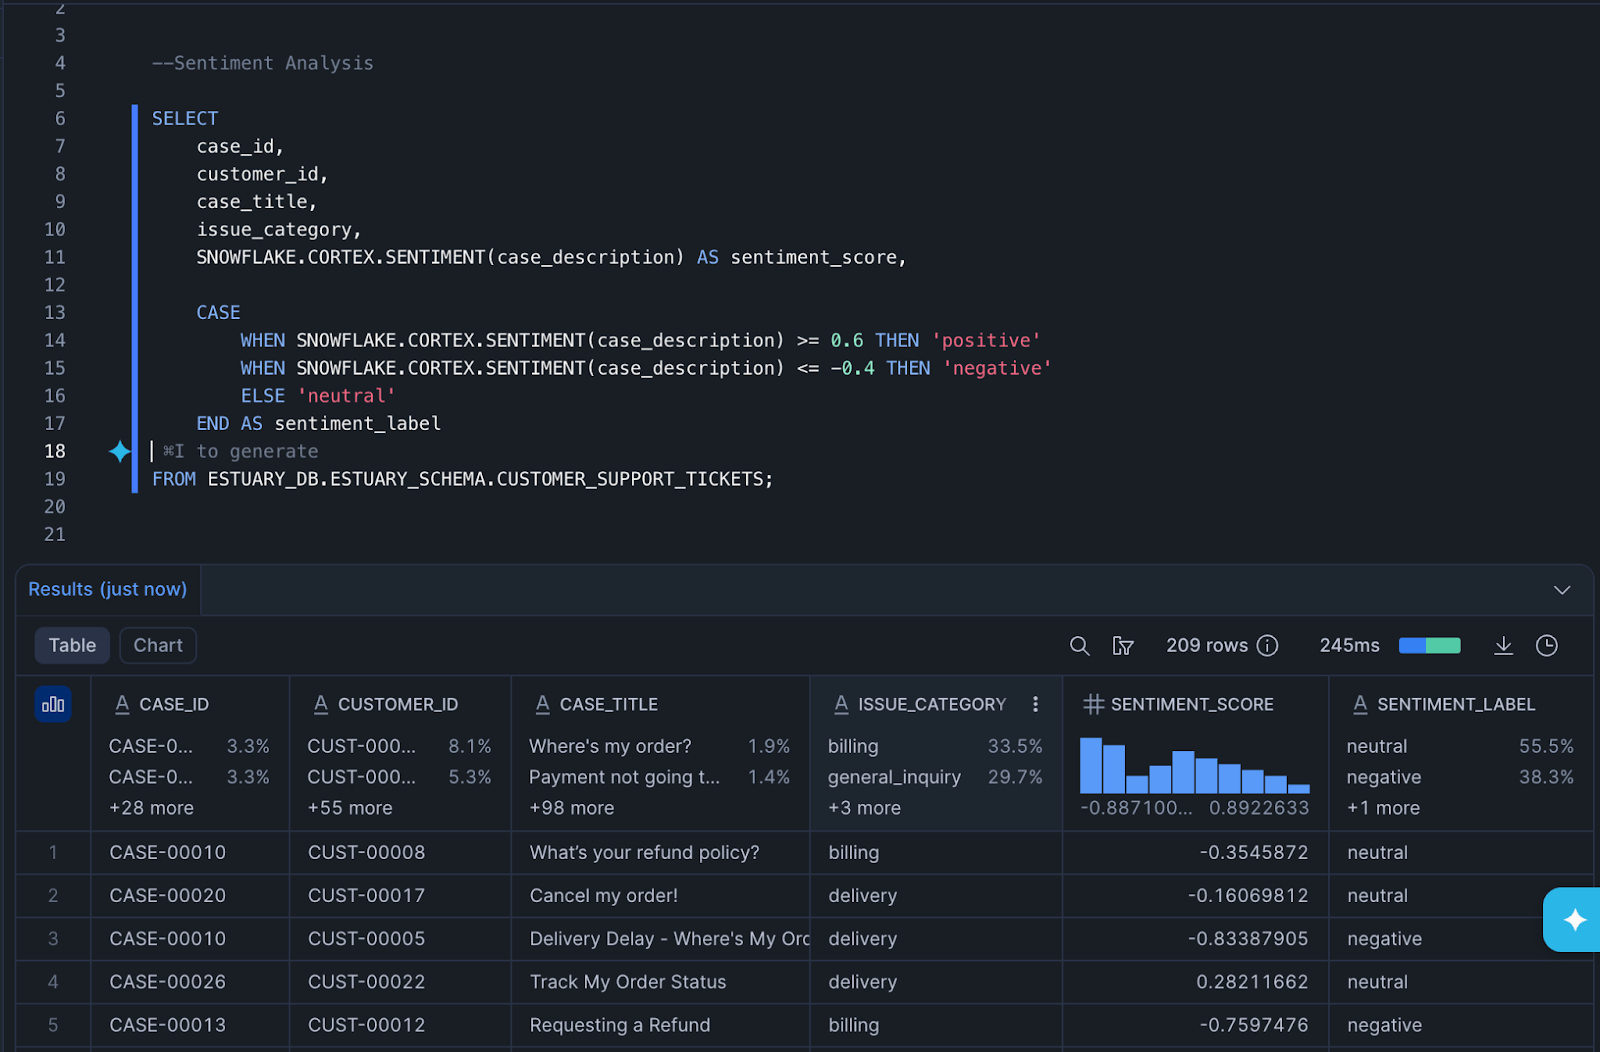Image resolution: width=1600 pixels, height=1052 pixels.
Task: Sort by SENTIMENT_LABEL column header
Action: tap(1455, 705)
